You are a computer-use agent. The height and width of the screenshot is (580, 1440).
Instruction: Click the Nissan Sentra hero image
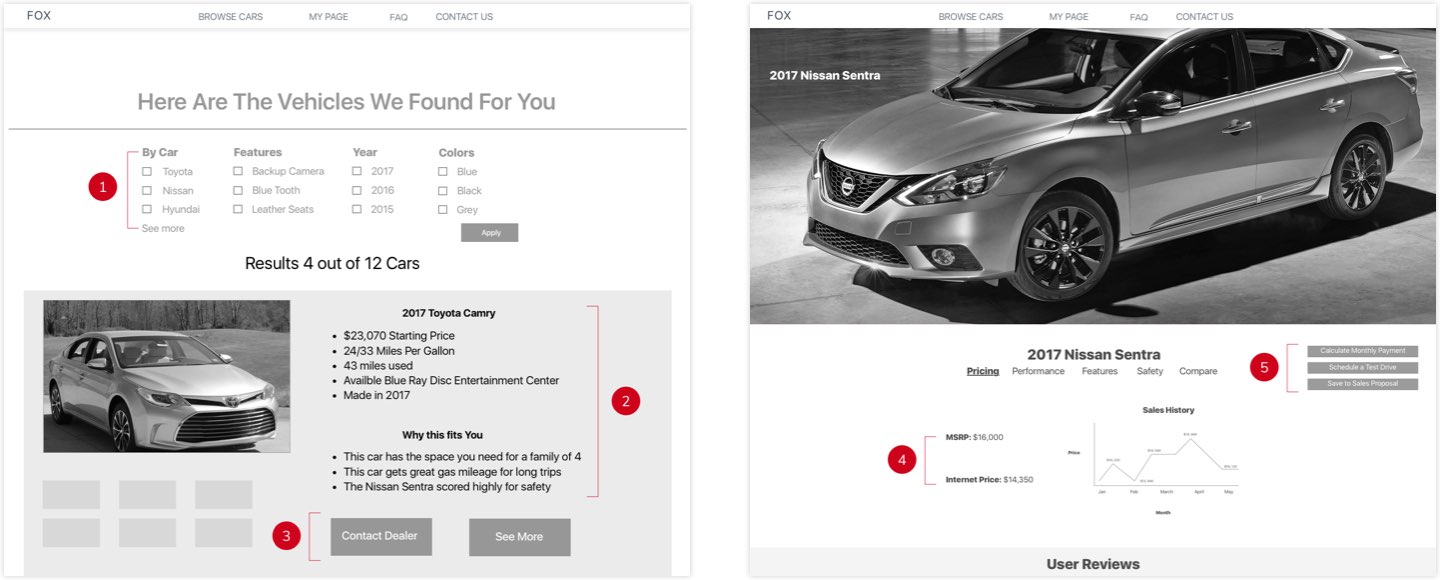point(1093,176)
